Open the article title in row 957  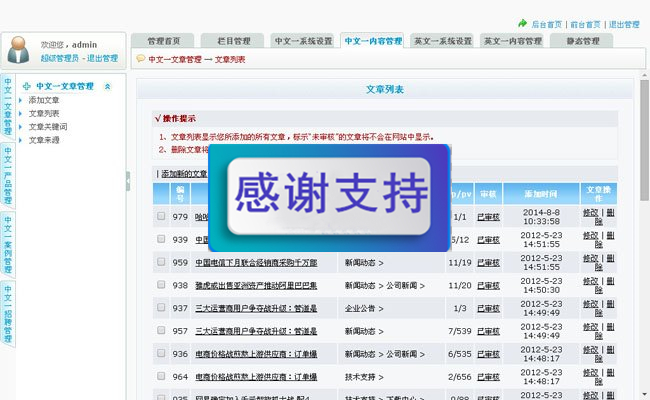tap(256, 331)
